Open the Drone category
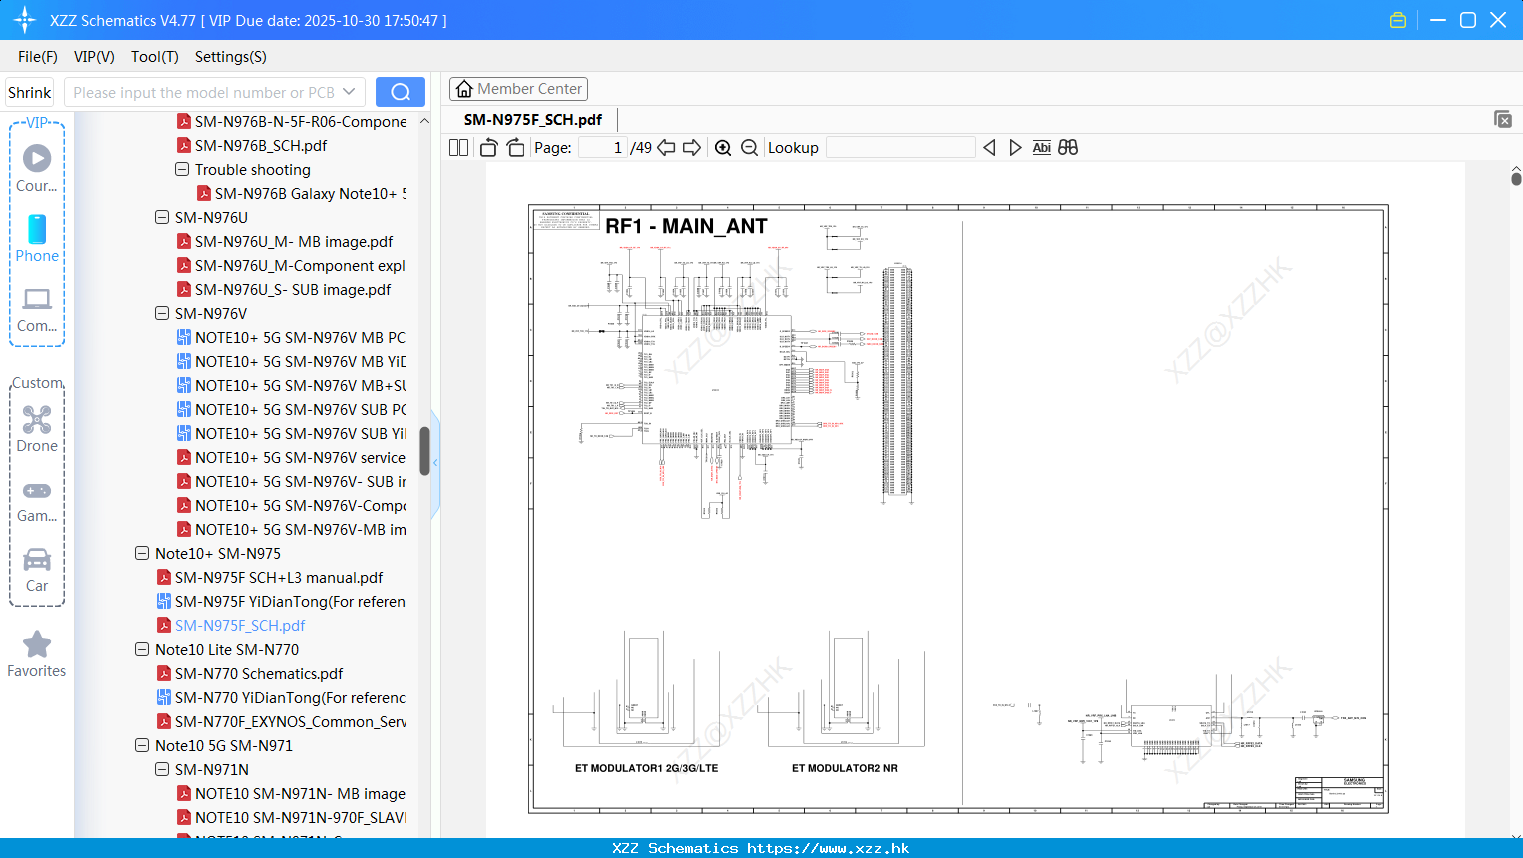The image size is (1523, 858). (x=37, y=428)
